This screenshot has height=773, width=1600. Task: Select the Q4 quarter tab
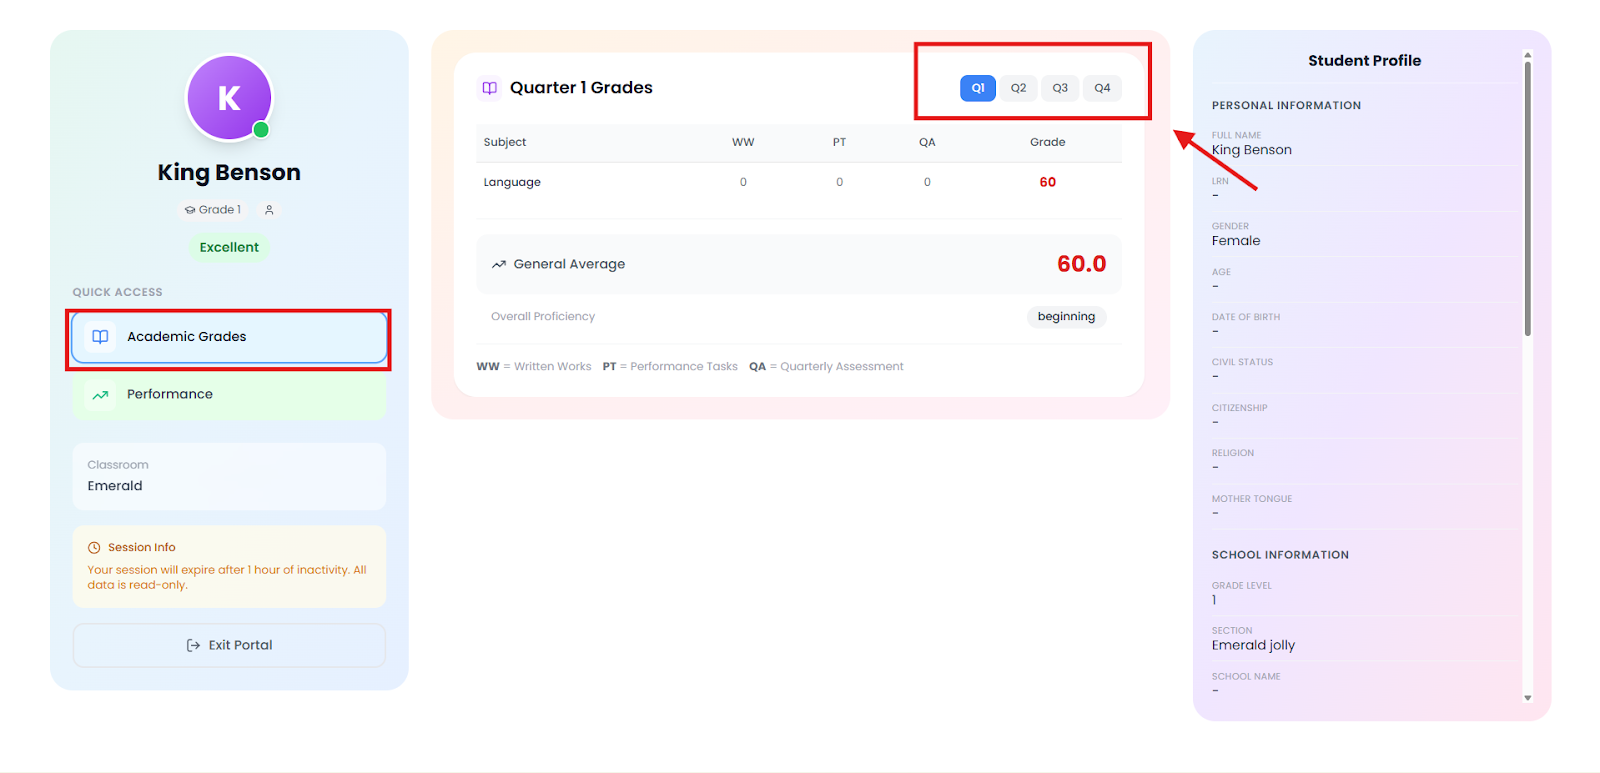(x=1102, y=88)
